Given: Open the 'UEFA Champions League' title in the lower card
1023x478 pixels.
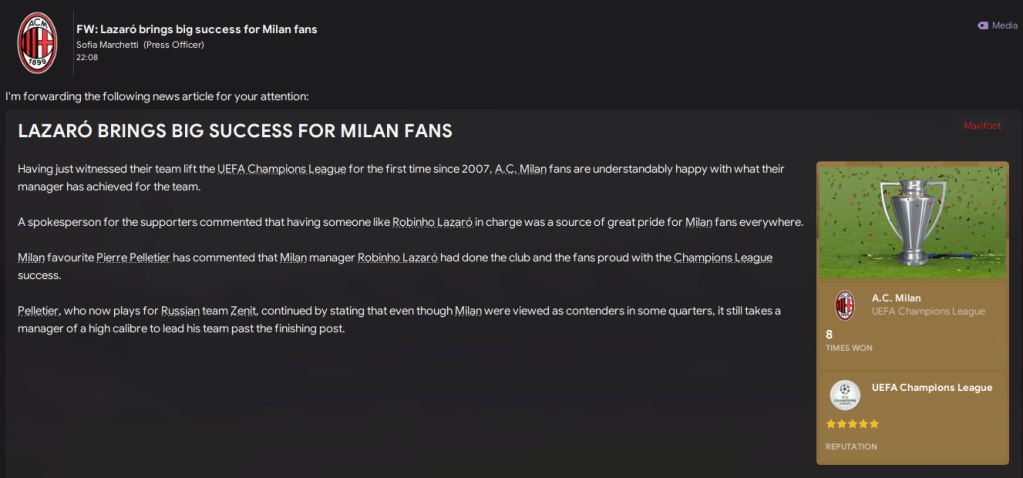Looking at the screenshot, I should coord(931,387).
